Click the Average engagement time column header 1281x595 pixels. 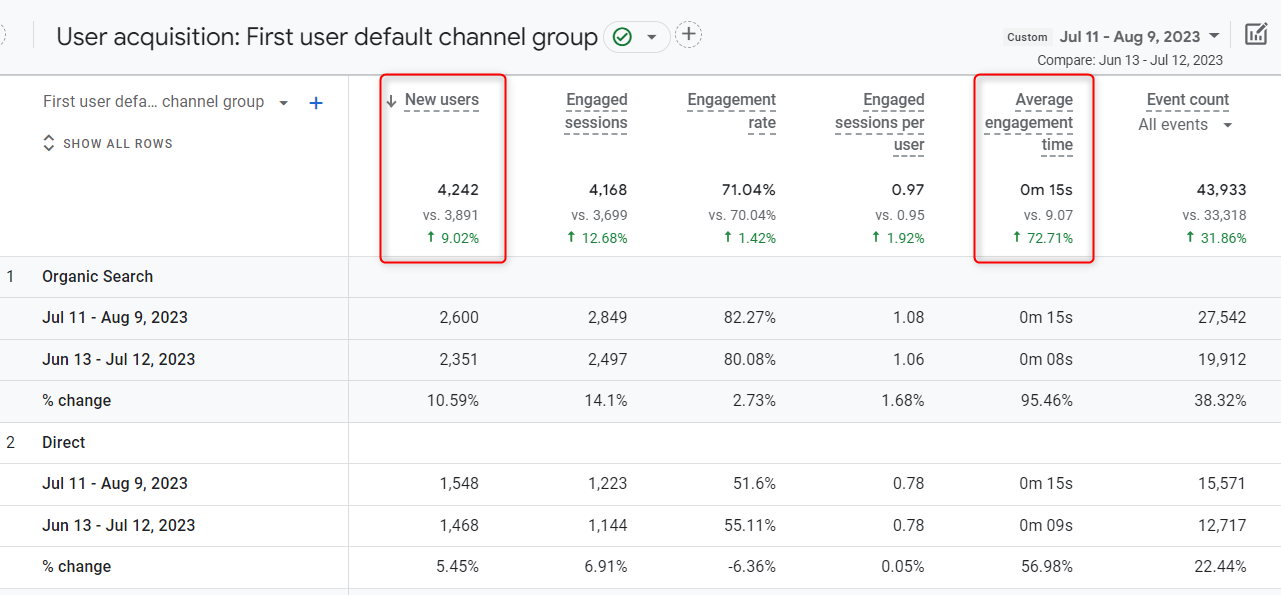point(1029,123)
